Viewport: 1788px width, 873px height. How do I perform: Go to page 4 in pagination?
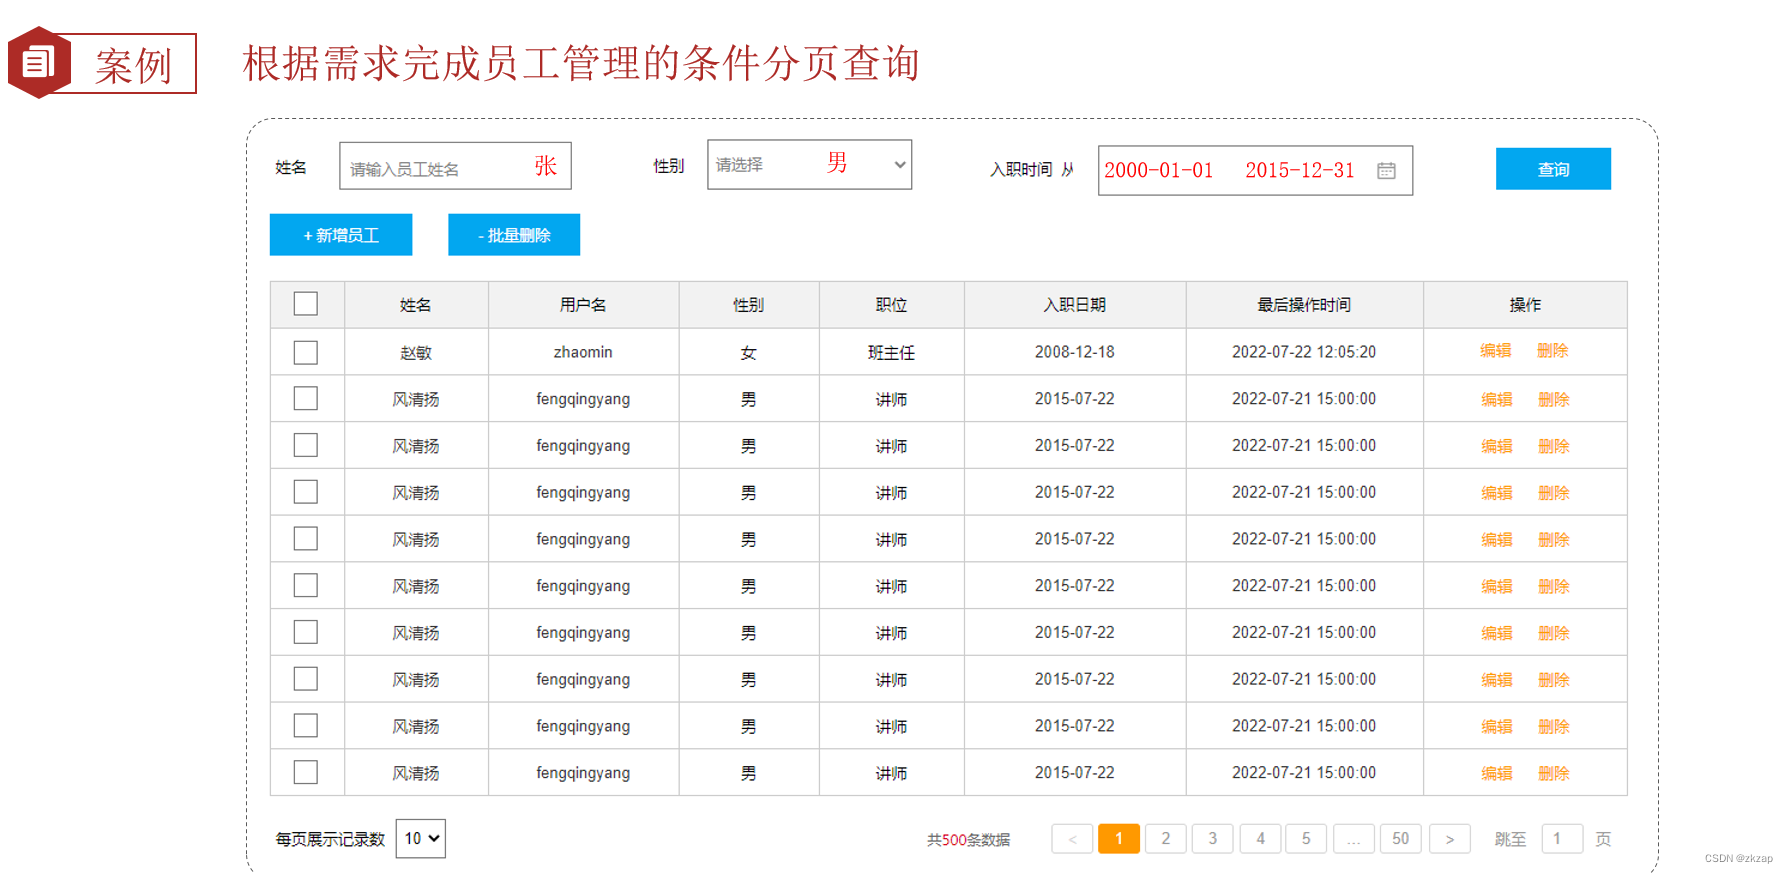click(x=1260, y=839)
